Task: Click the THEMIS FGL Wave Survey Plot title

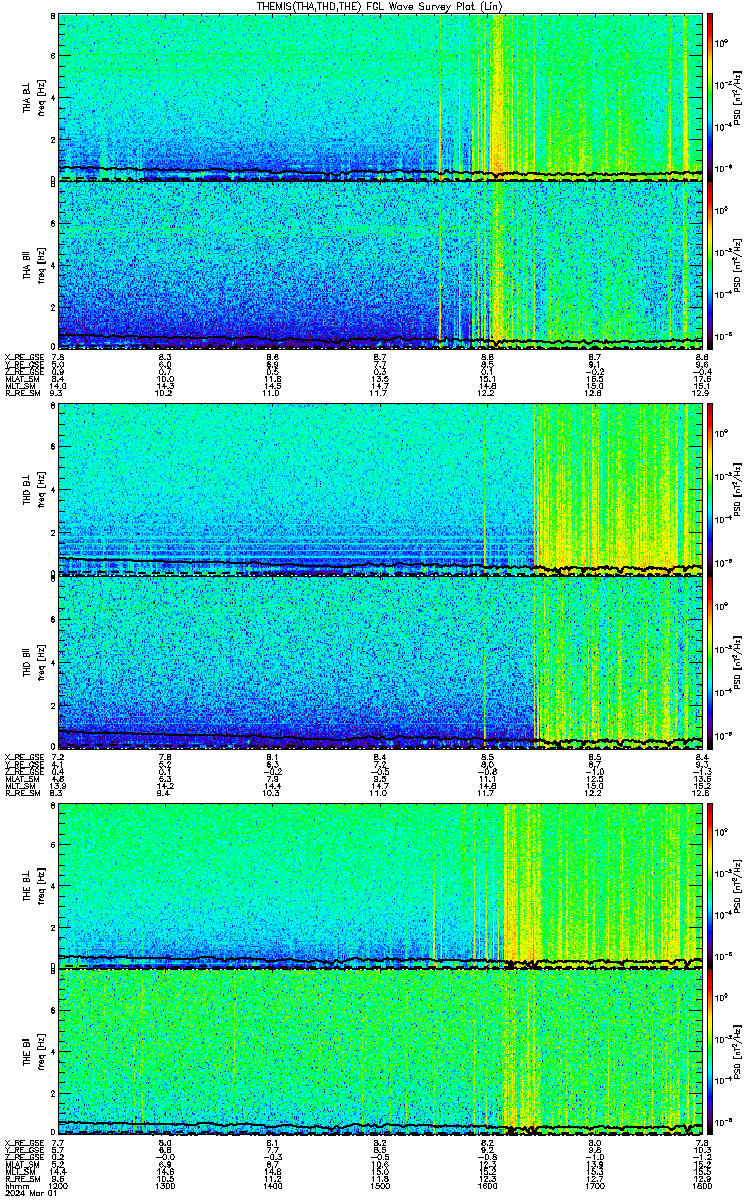Action: click(378, 6)
